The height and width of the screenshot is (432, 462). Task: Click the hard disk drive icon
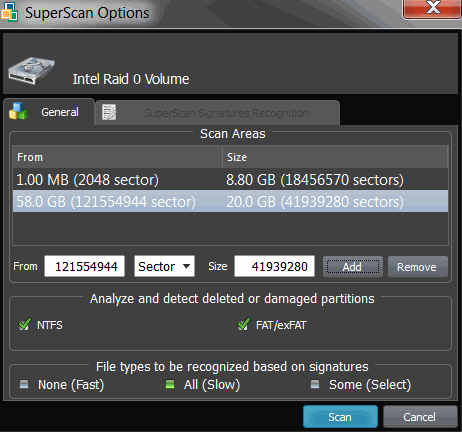[31, 70]
